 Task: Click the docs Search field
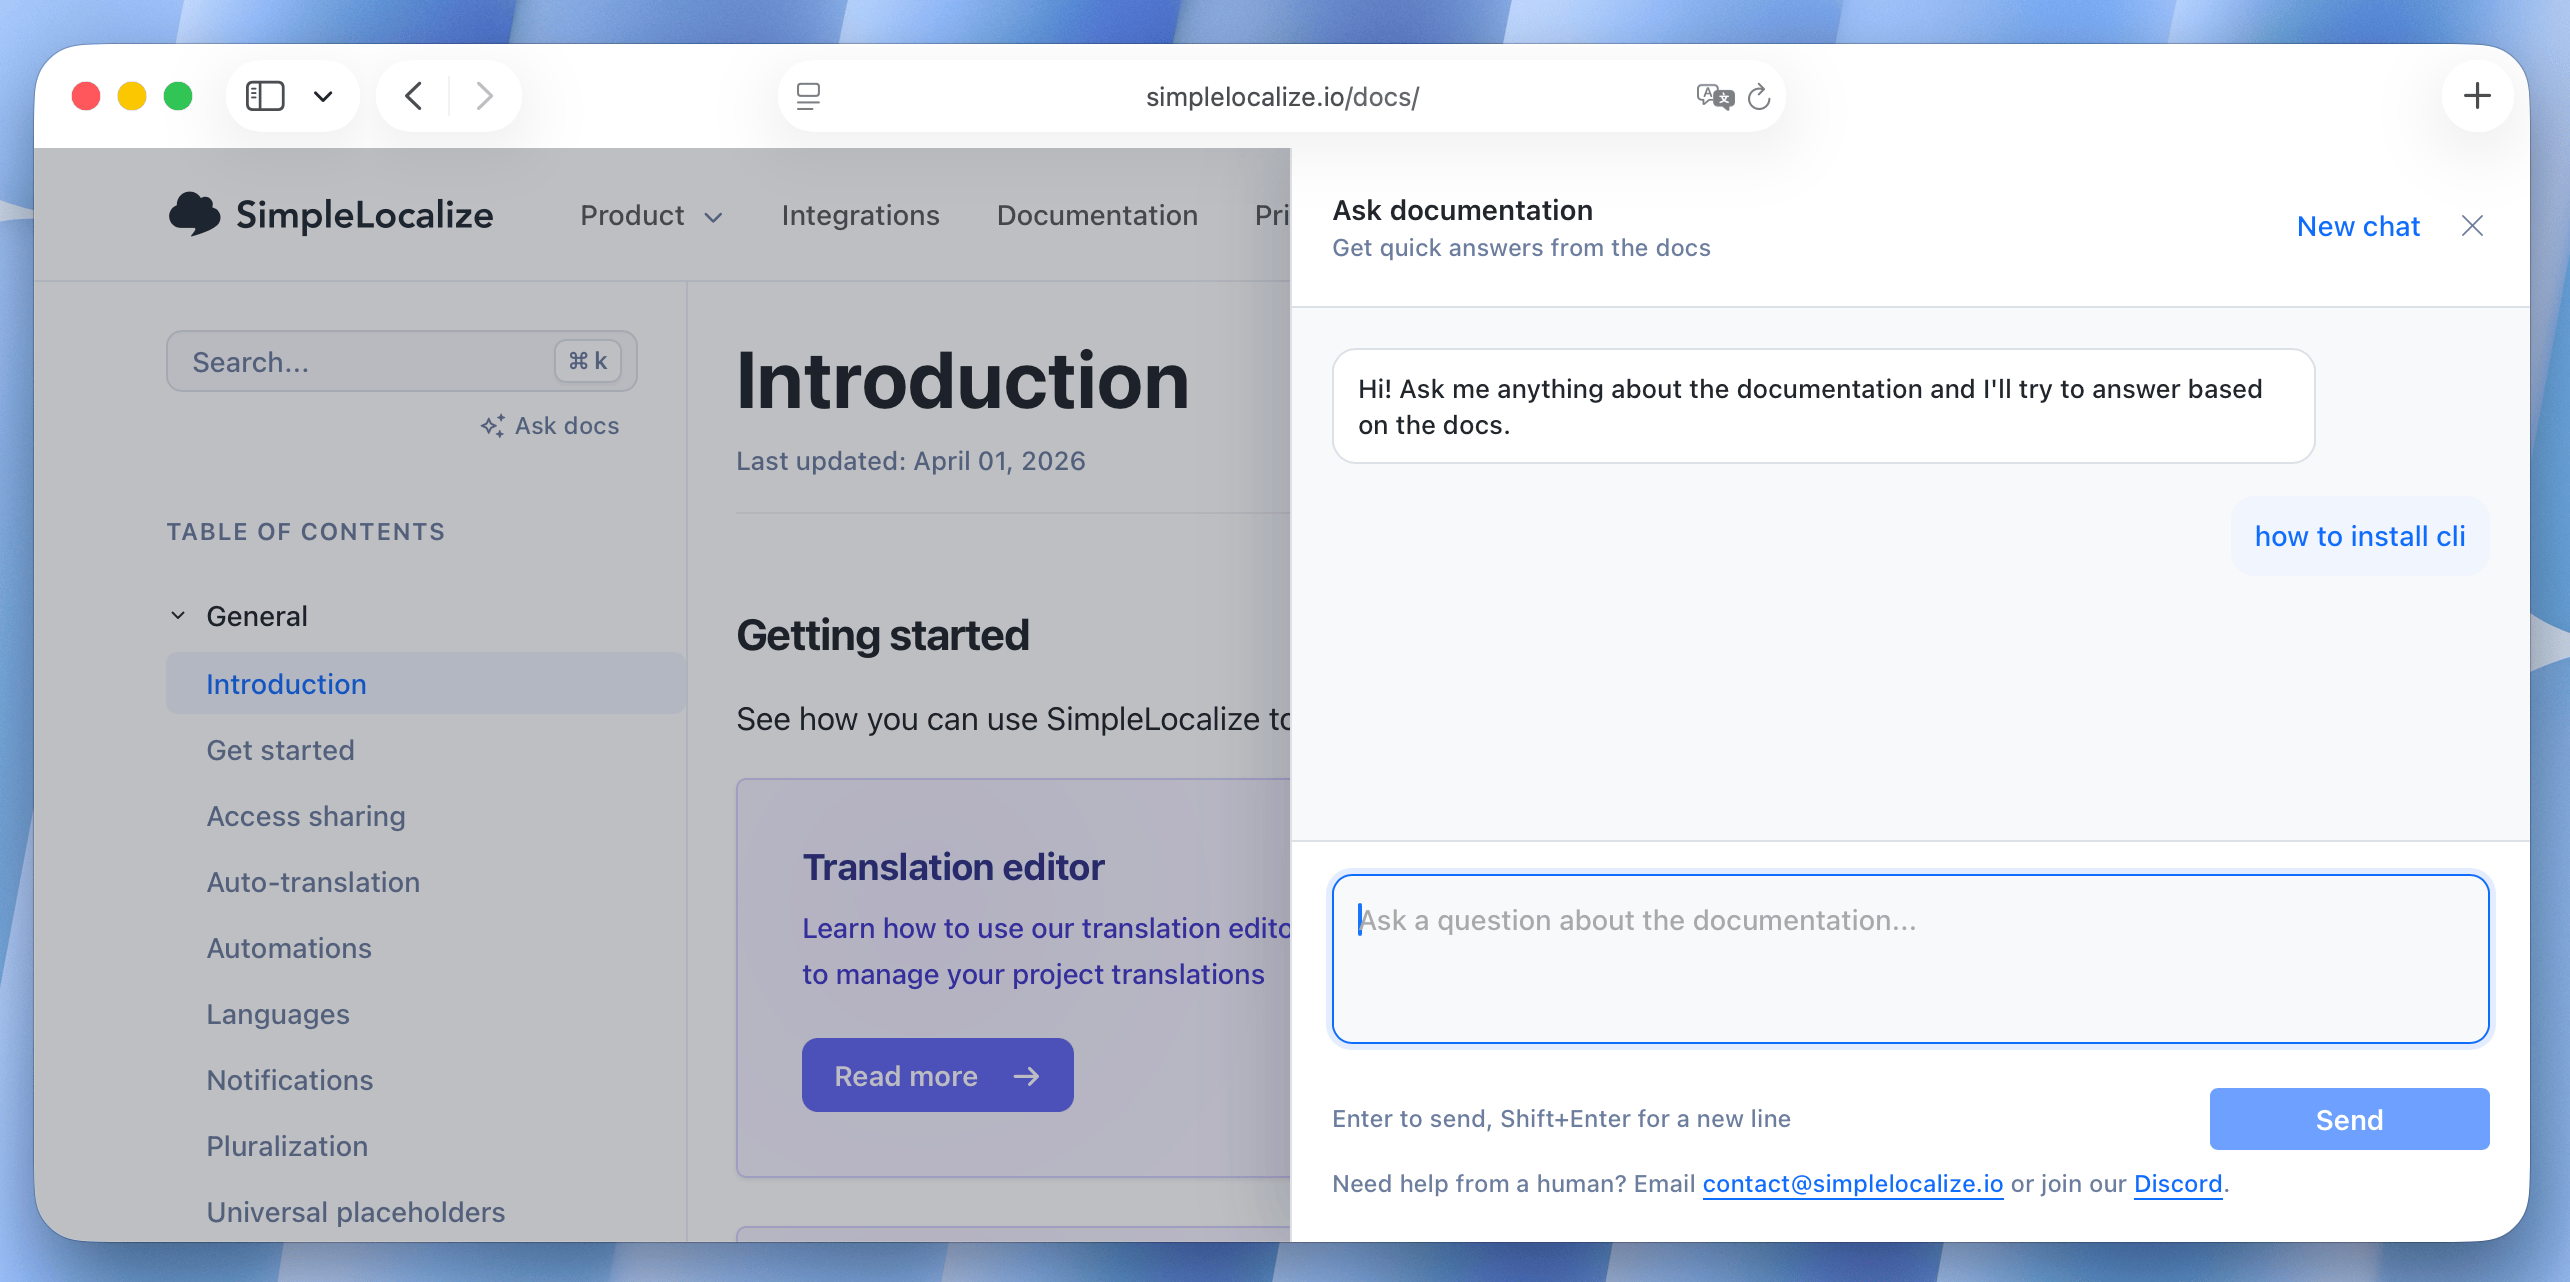point(401,361)
